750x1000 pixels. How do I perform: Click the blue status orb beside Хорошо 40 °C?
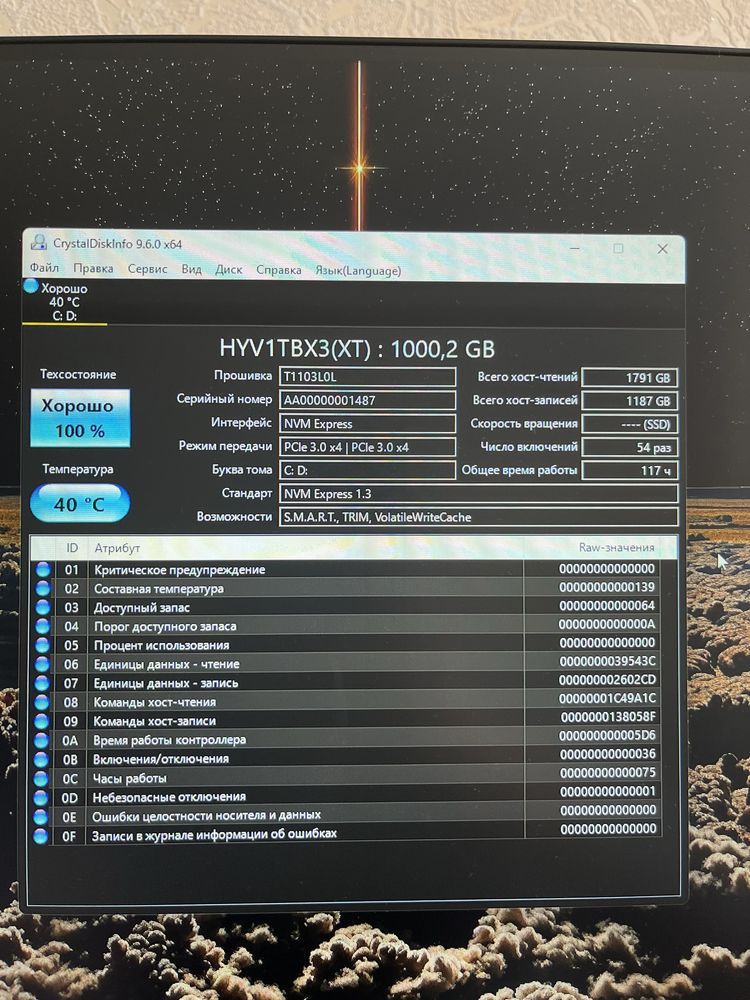tap(31, 286)
